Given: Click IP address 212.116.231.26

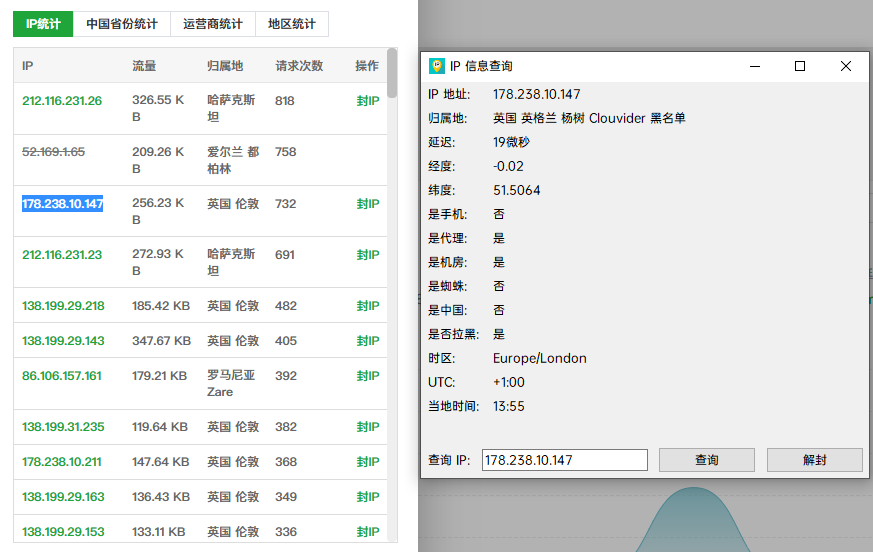Looking at the screenshot, I should pos(62,101).
